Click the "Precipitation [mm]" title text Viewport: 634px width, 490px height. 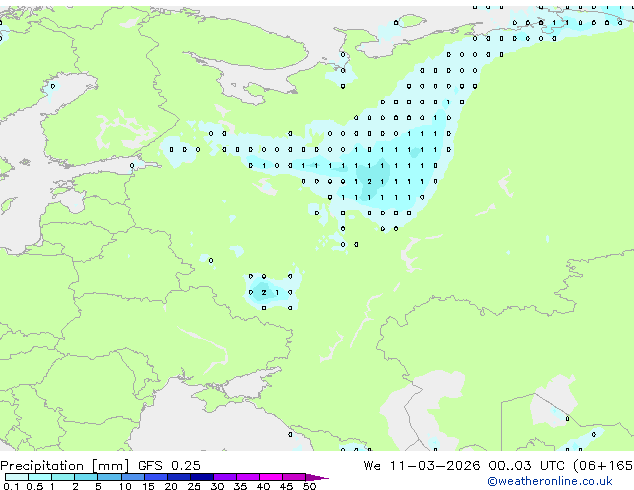(64, 466)
